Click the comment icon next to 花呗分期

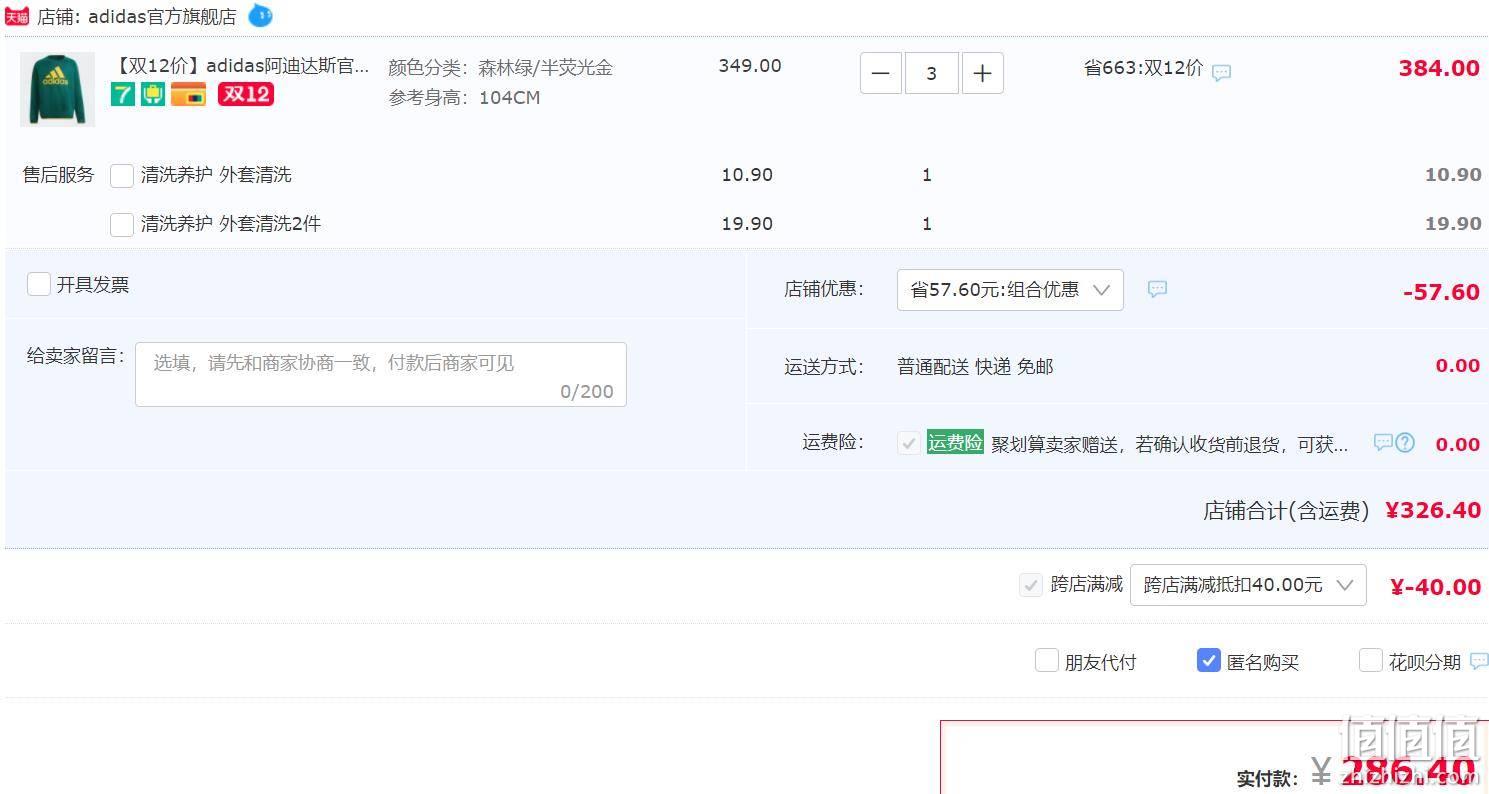1479,661
